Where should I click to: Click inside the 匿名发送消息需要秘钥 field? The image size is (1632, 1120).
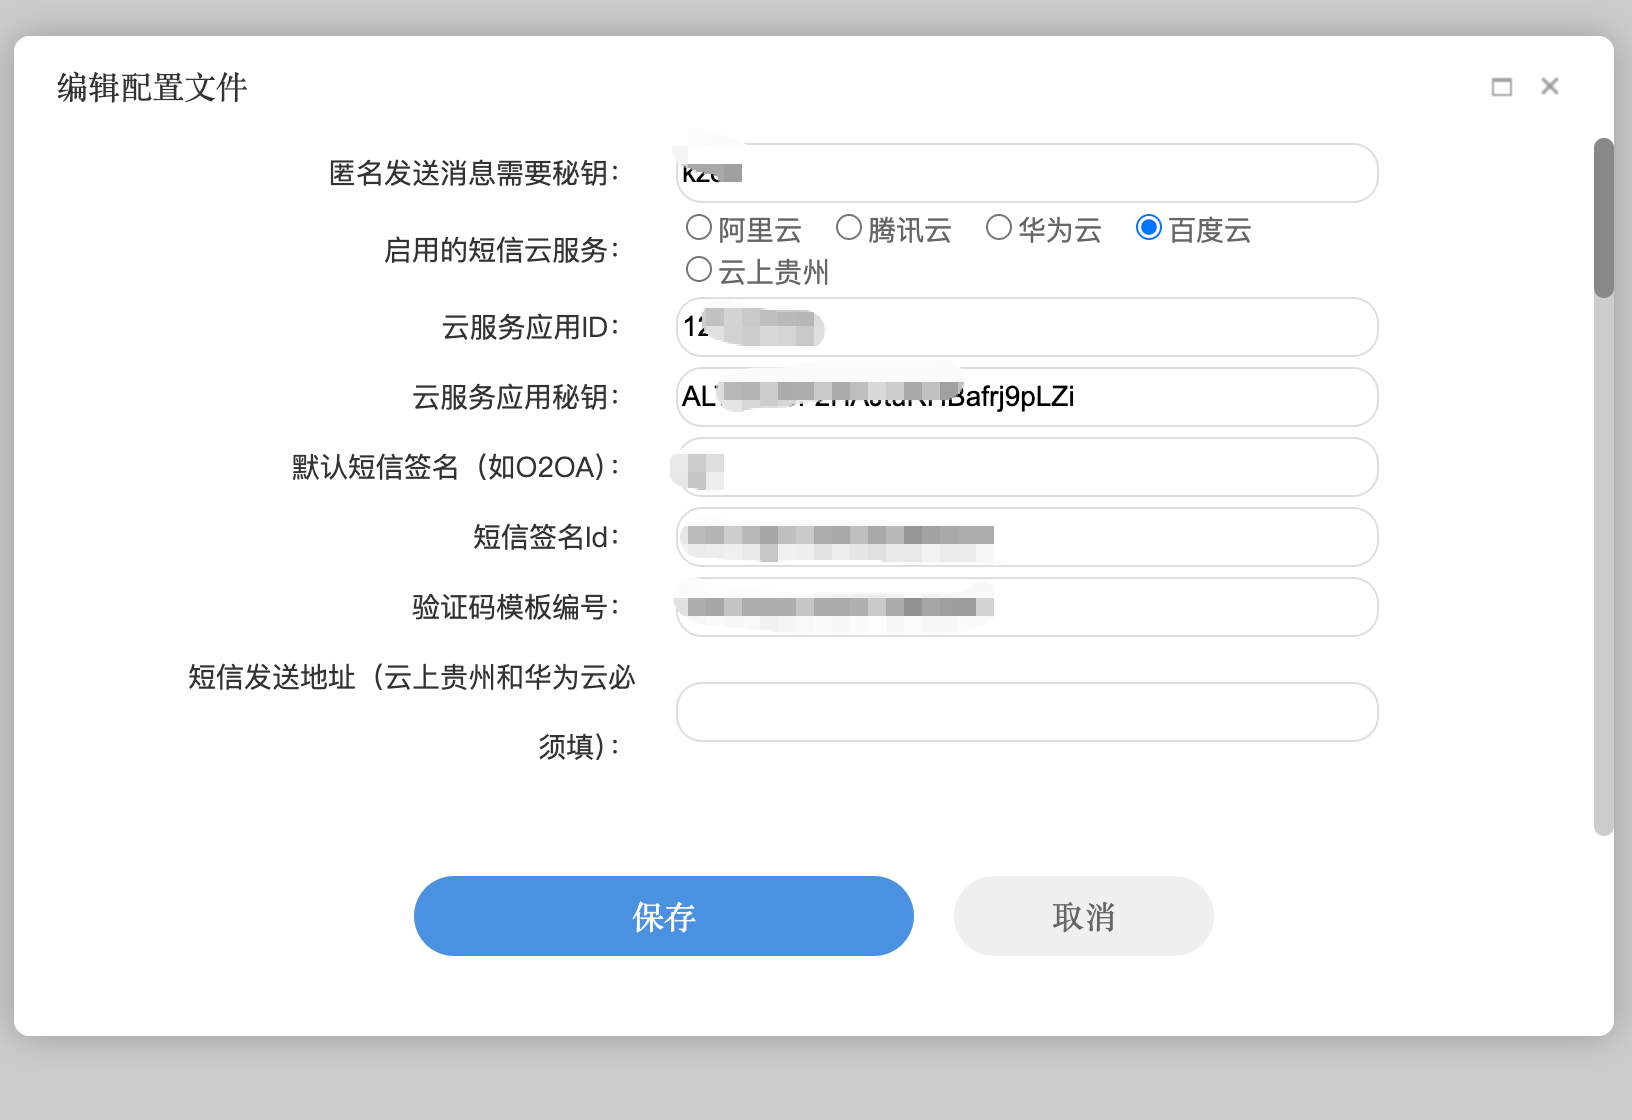1026,172
